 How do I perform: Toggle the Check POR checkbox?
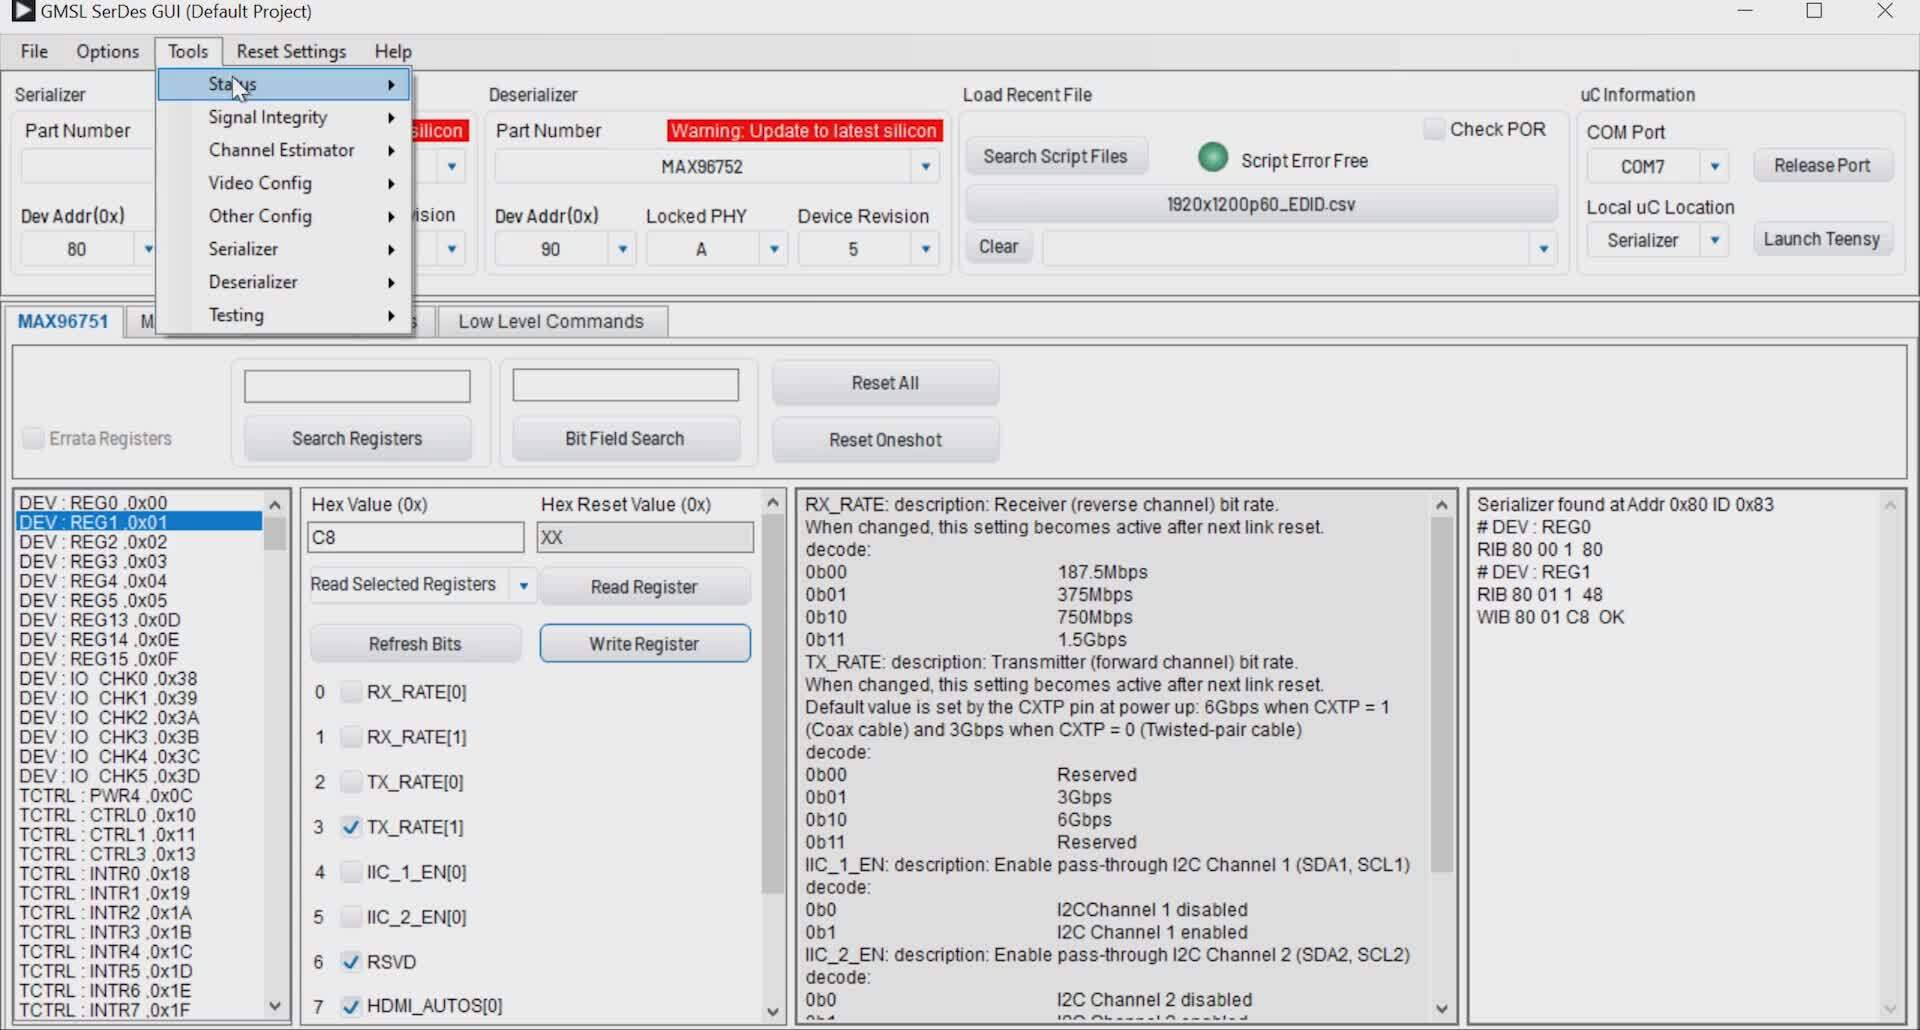(1434, 129)
